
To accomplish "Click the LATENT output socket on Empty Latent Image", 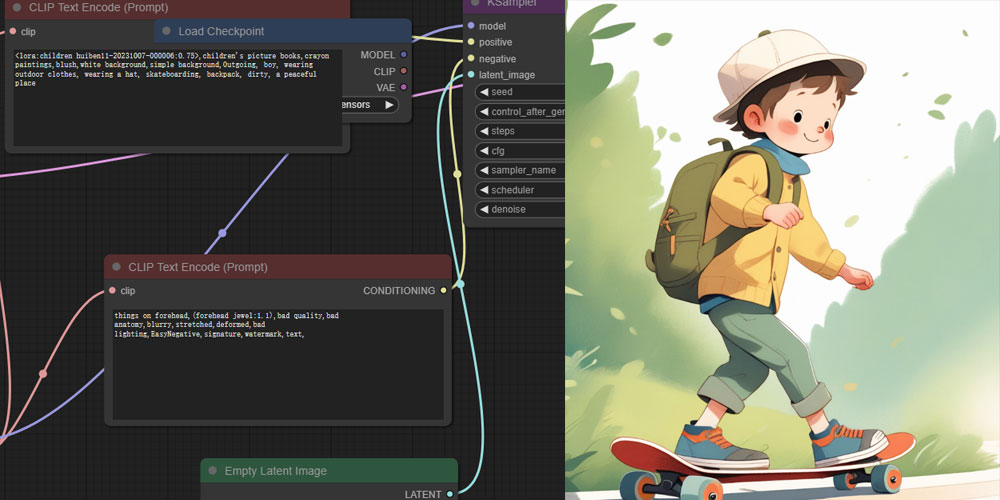I will pos(450,494).
